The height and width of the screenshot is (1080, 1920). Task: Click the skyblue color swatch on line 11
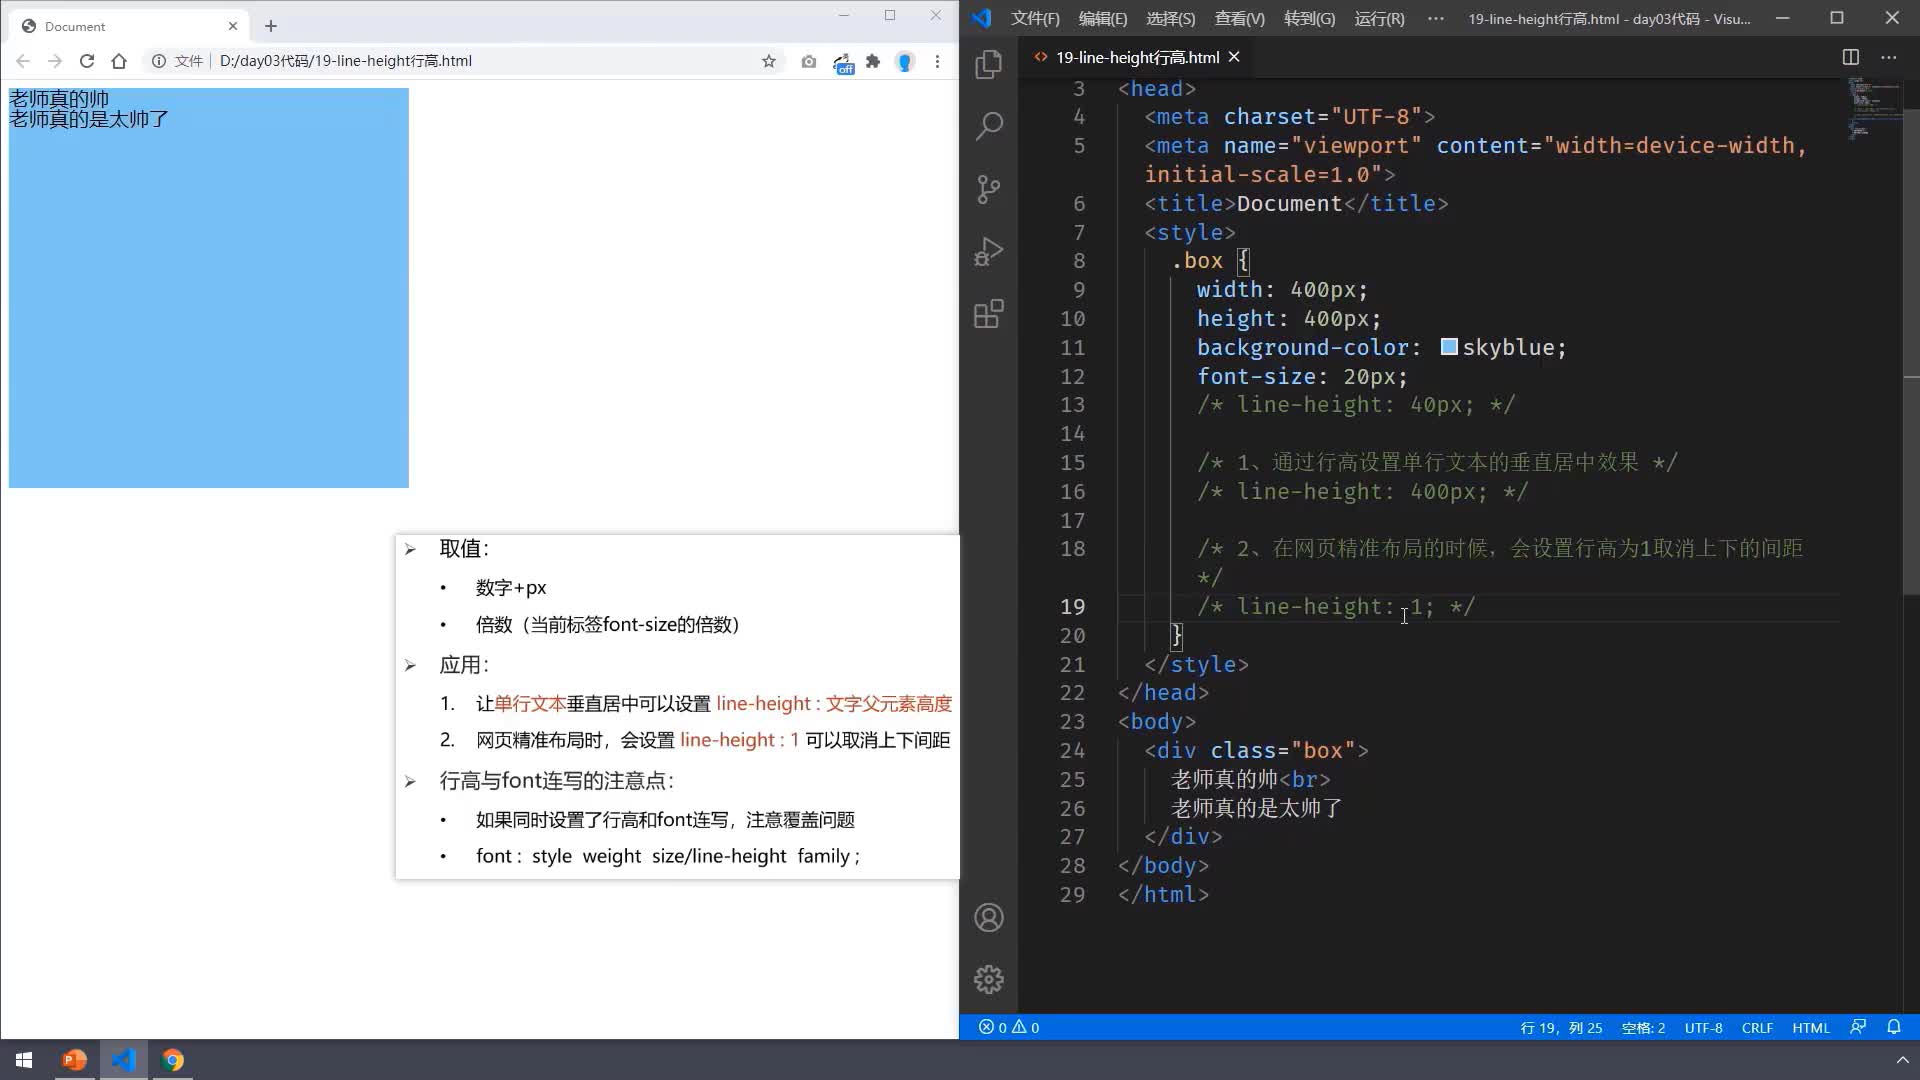1449,347
